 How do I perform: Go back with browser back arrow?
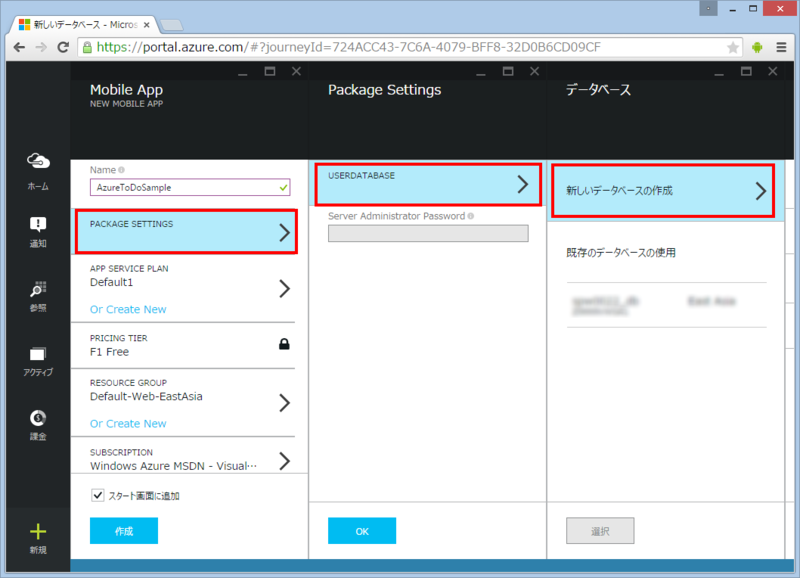[19, 47]
